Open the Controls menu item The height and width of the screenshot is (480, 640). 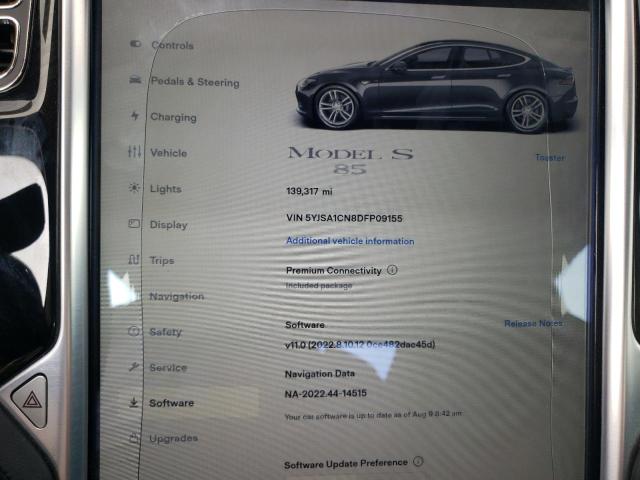click(172, 45)
